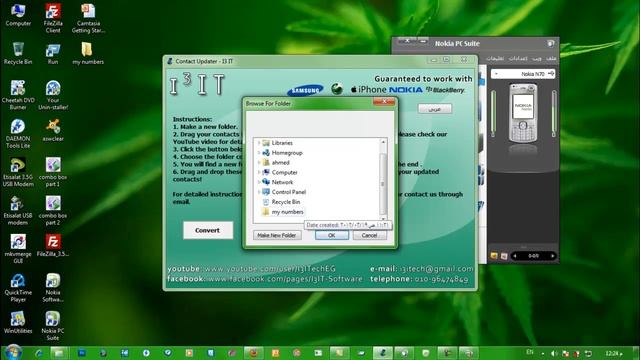Screen dimensions: 640x360
Task: Open Internet Explorer from the taskbar
Action: point(39,353)
